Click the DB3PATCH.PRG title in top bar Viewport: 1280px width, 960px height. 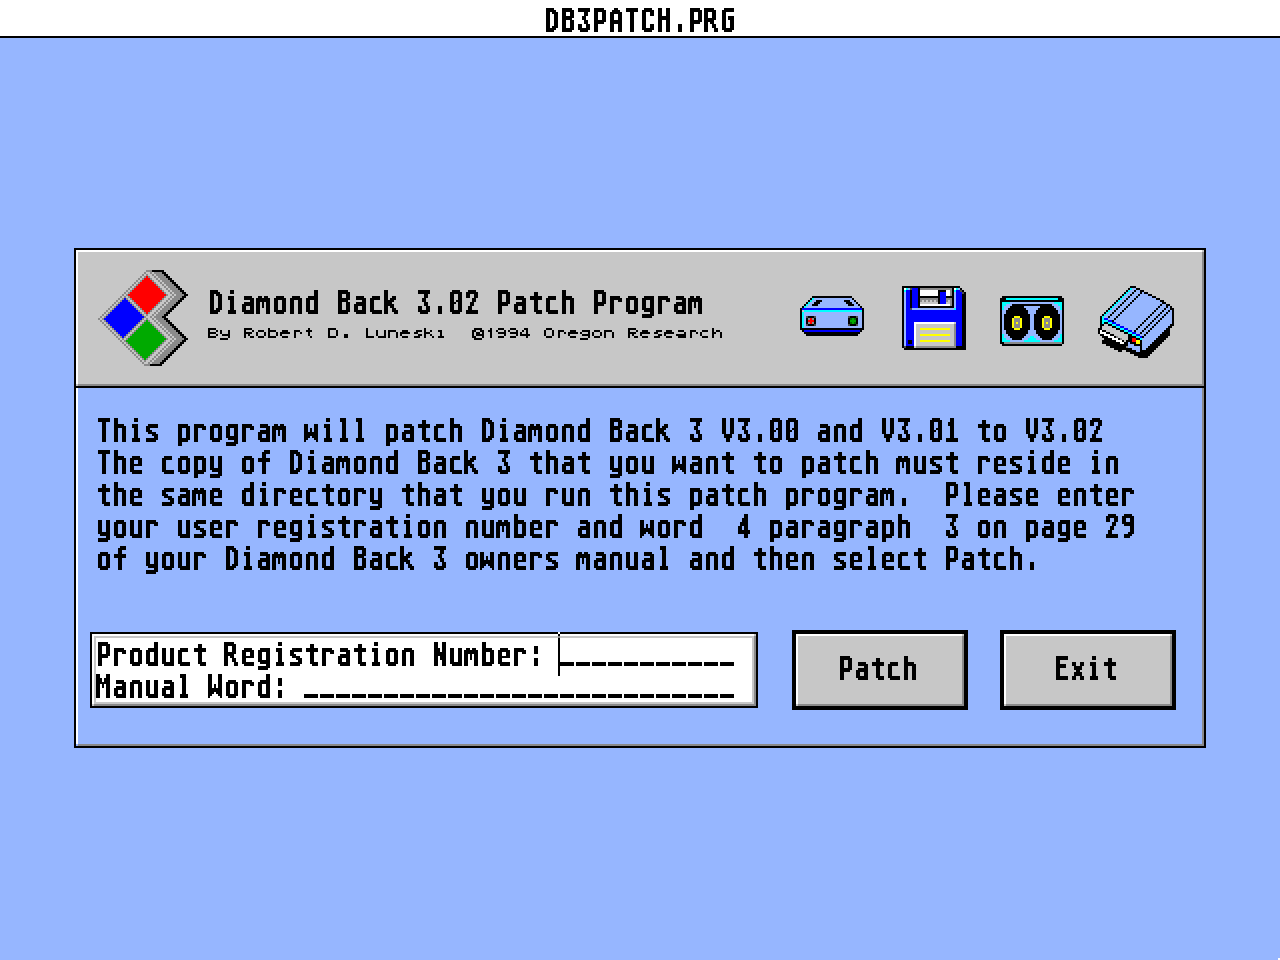coord(640,20)
